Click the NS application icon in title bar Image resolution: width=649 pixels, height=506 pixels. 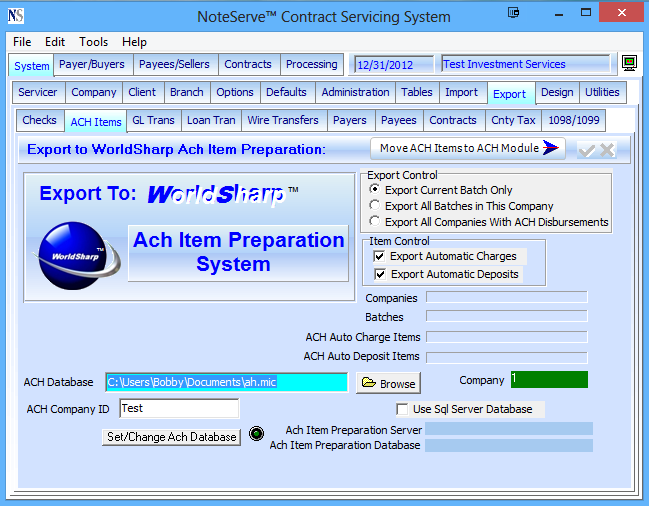pyautogui.click(x=15, y=16)
